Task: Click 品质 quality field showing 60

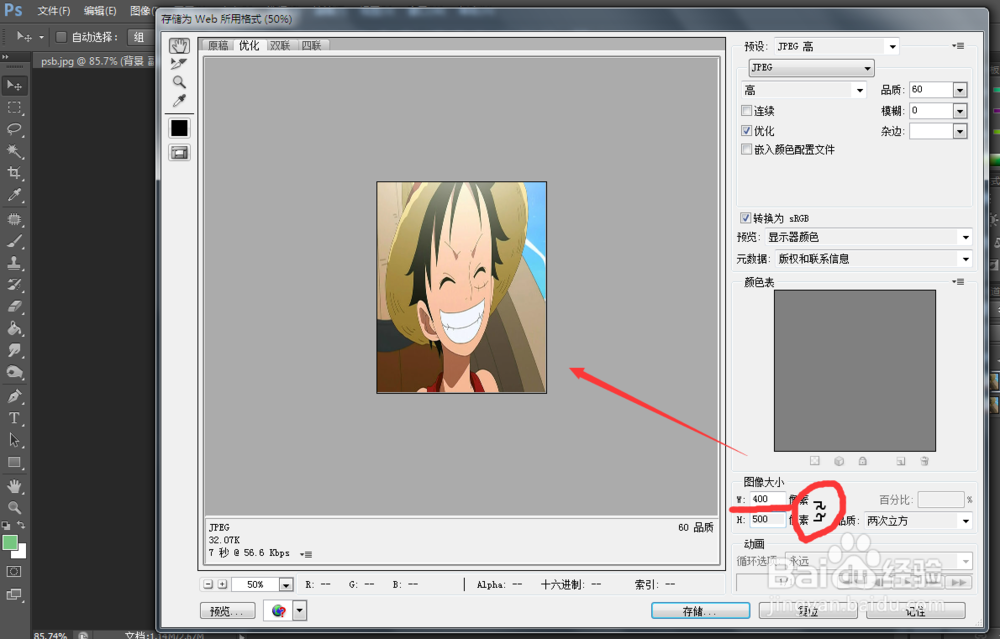Action: tap(931, 90)
